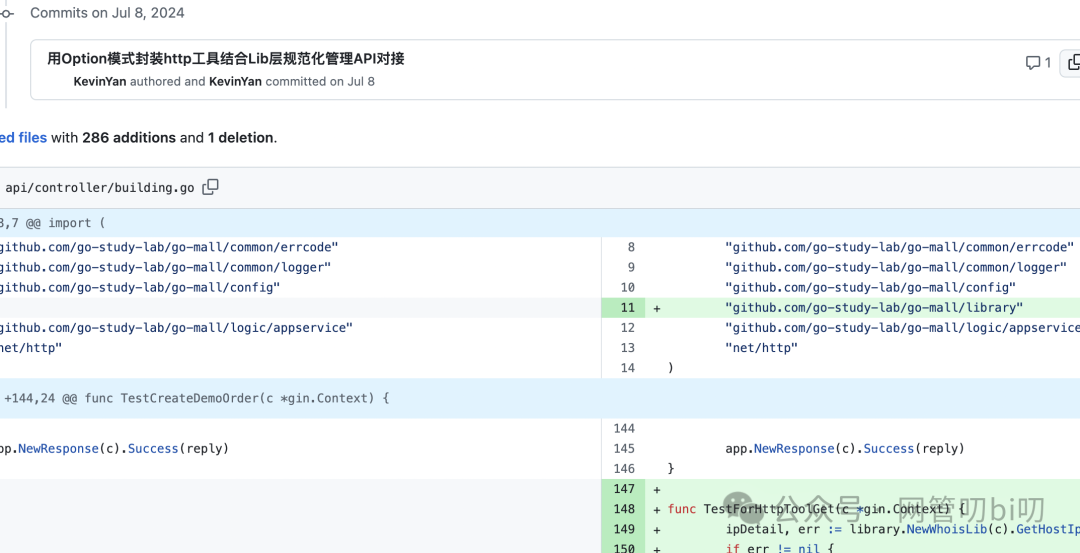Click file name api/controller/building.go
The height and width of the screenshot is (553, 1080).
(100, 187)
